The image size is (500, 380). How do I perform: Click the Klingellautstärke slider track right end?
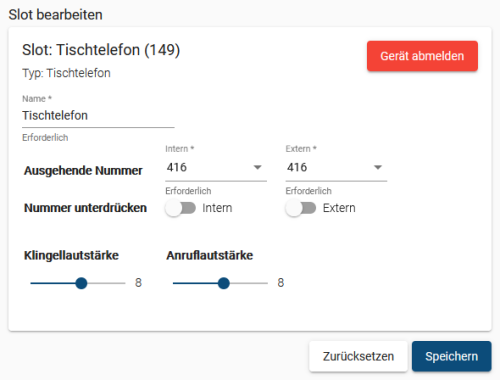[123, 283]
